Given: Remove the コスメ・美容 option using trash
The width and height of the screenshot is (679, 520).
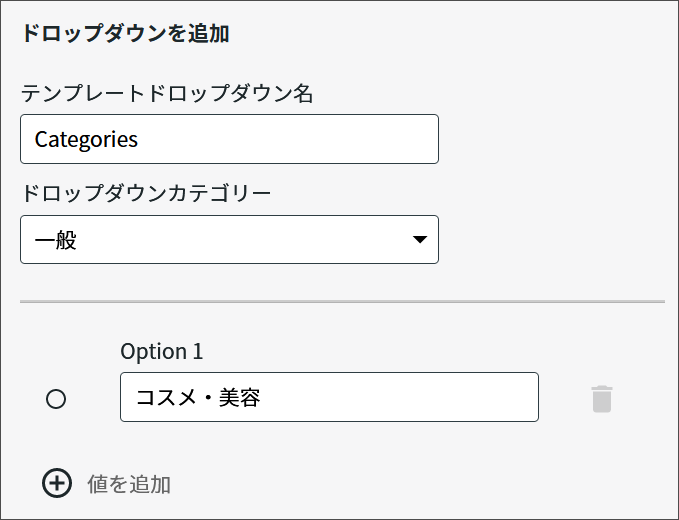Looking at the screenshot, I should click(602, 399).
